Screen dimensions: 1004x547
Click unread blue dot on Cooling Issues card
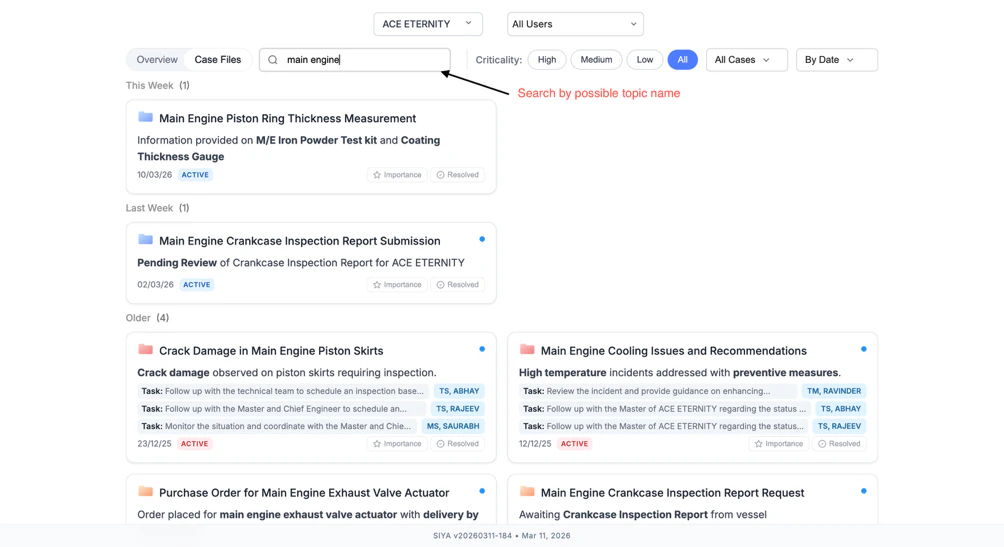(864, 349)
